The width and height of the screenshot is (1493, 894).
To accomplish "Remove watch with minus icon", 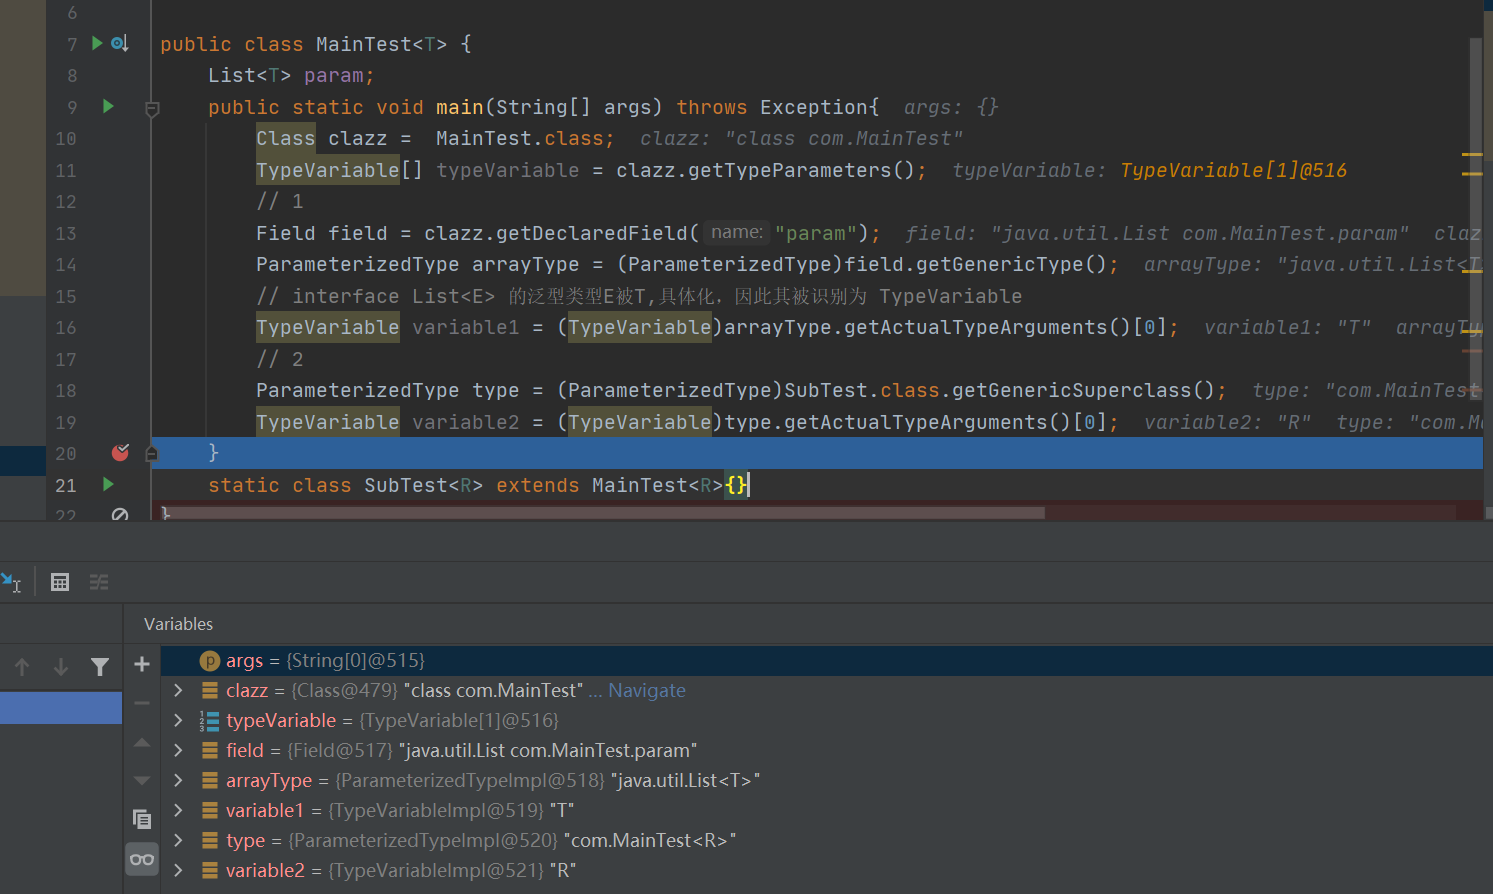I will 142,703.
